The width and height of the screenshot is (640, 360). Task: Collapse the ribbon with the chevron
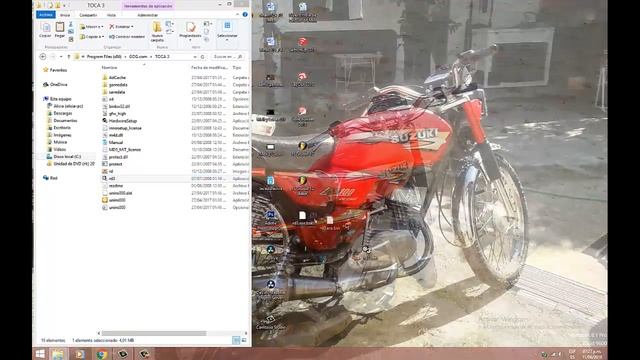[x=238, y=14]
